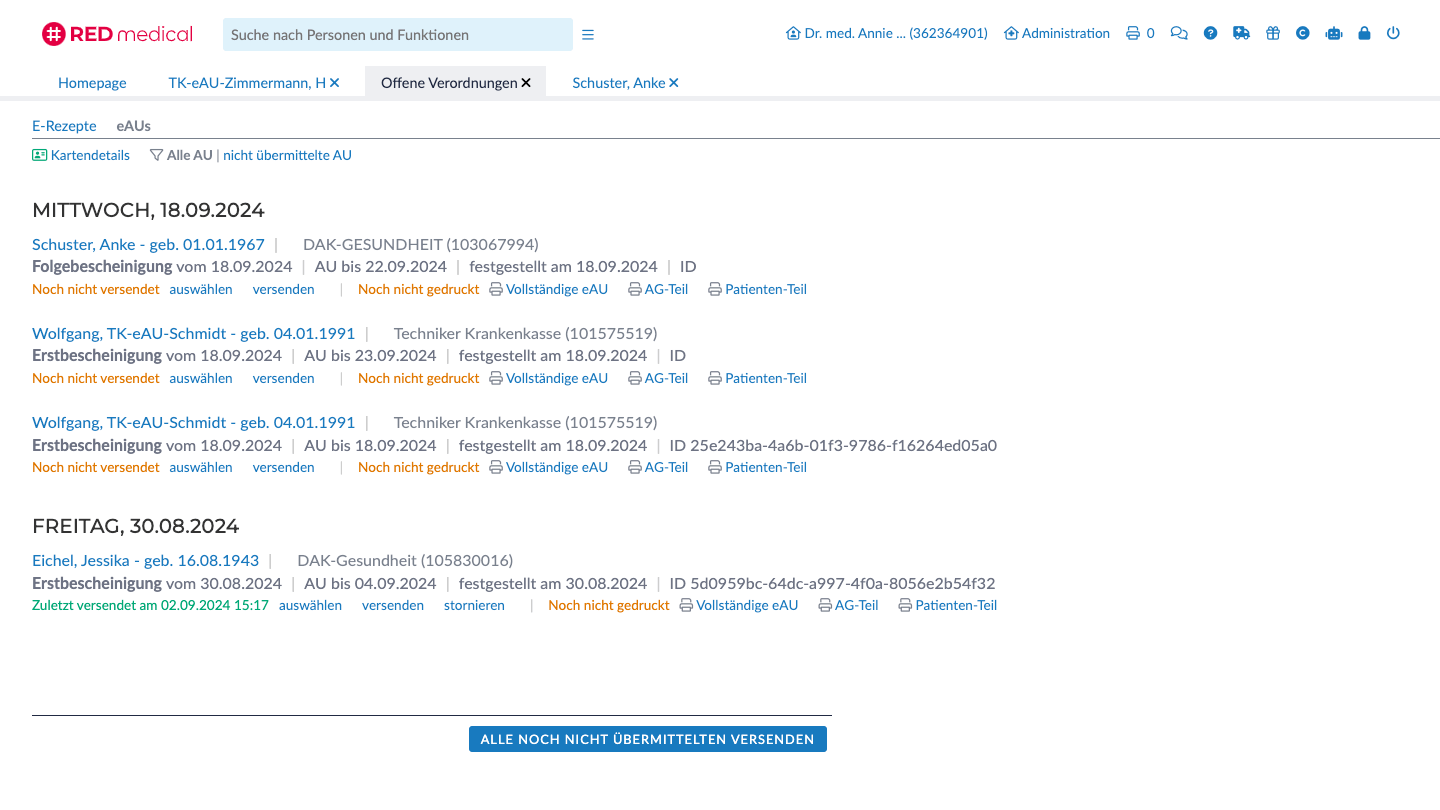This screenshot has height=810, width=1440.
Task: Print Patienten-Teil for Wolfgang AU bis 18.09.2024
Action: pyautogui.click(x=757, y=467)
